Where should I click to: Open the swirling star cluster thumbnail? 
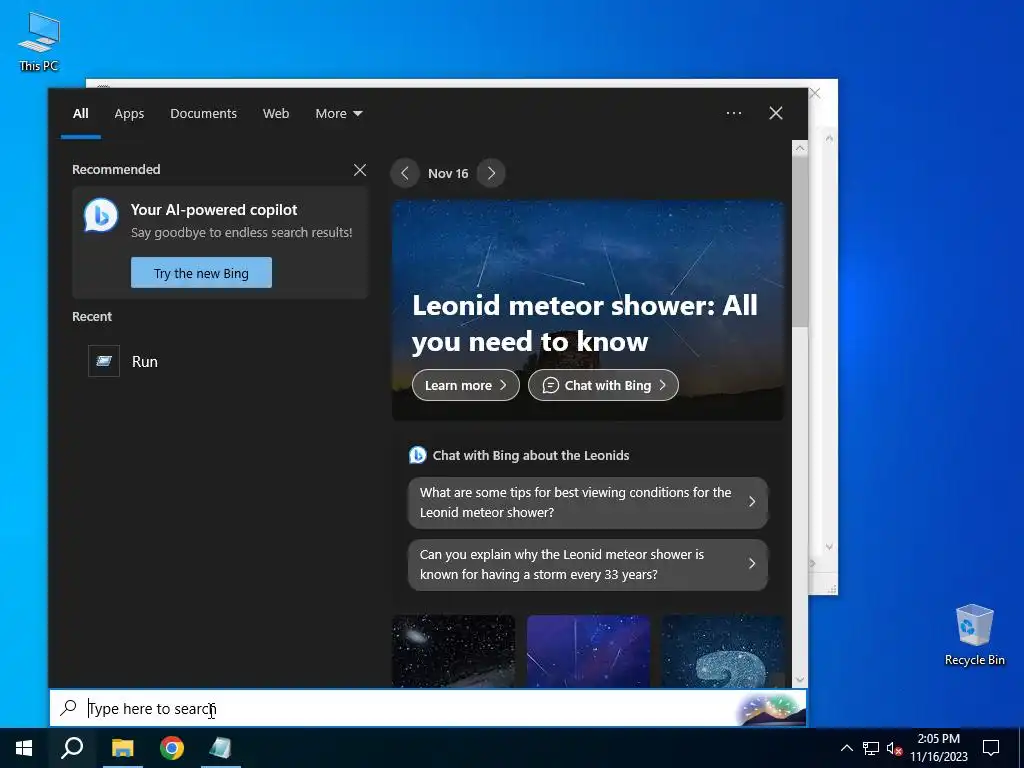(723, 650)
